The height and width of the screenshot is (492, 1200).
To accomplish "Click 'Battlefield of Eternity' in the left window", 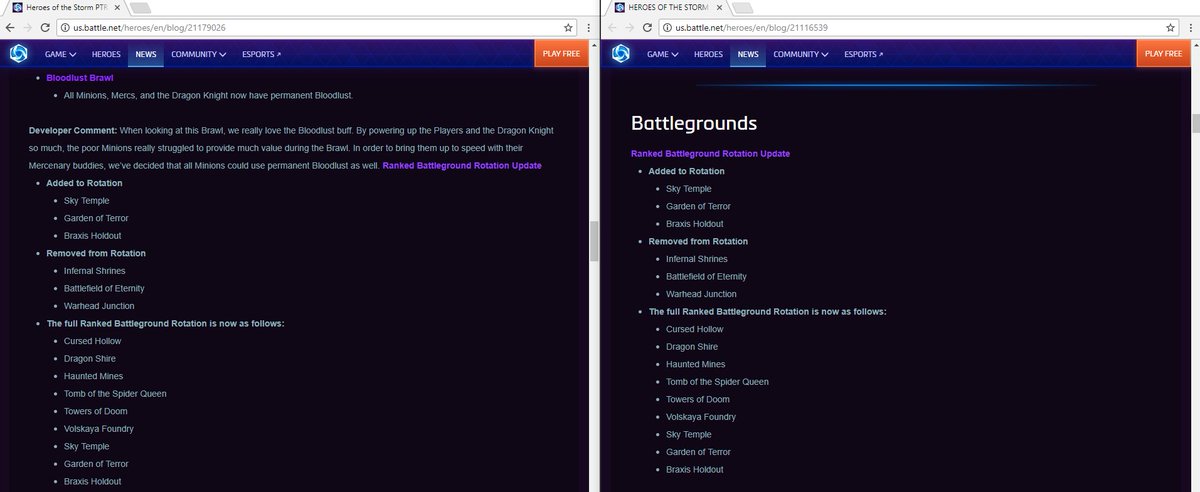I will pyautogui.click(x=104, y=288).
